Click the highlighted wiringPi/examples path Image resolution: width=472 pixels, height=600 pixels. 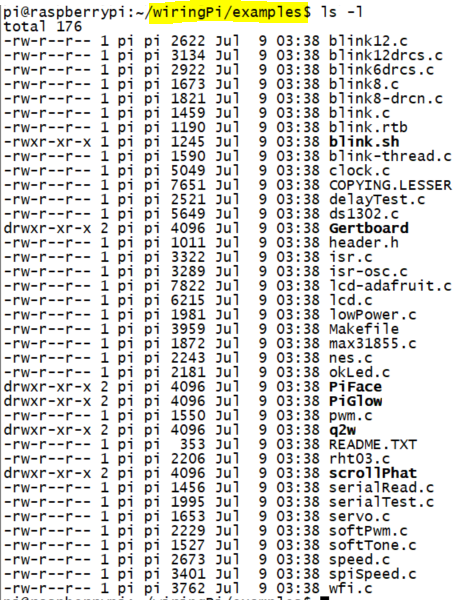[228, 13]
